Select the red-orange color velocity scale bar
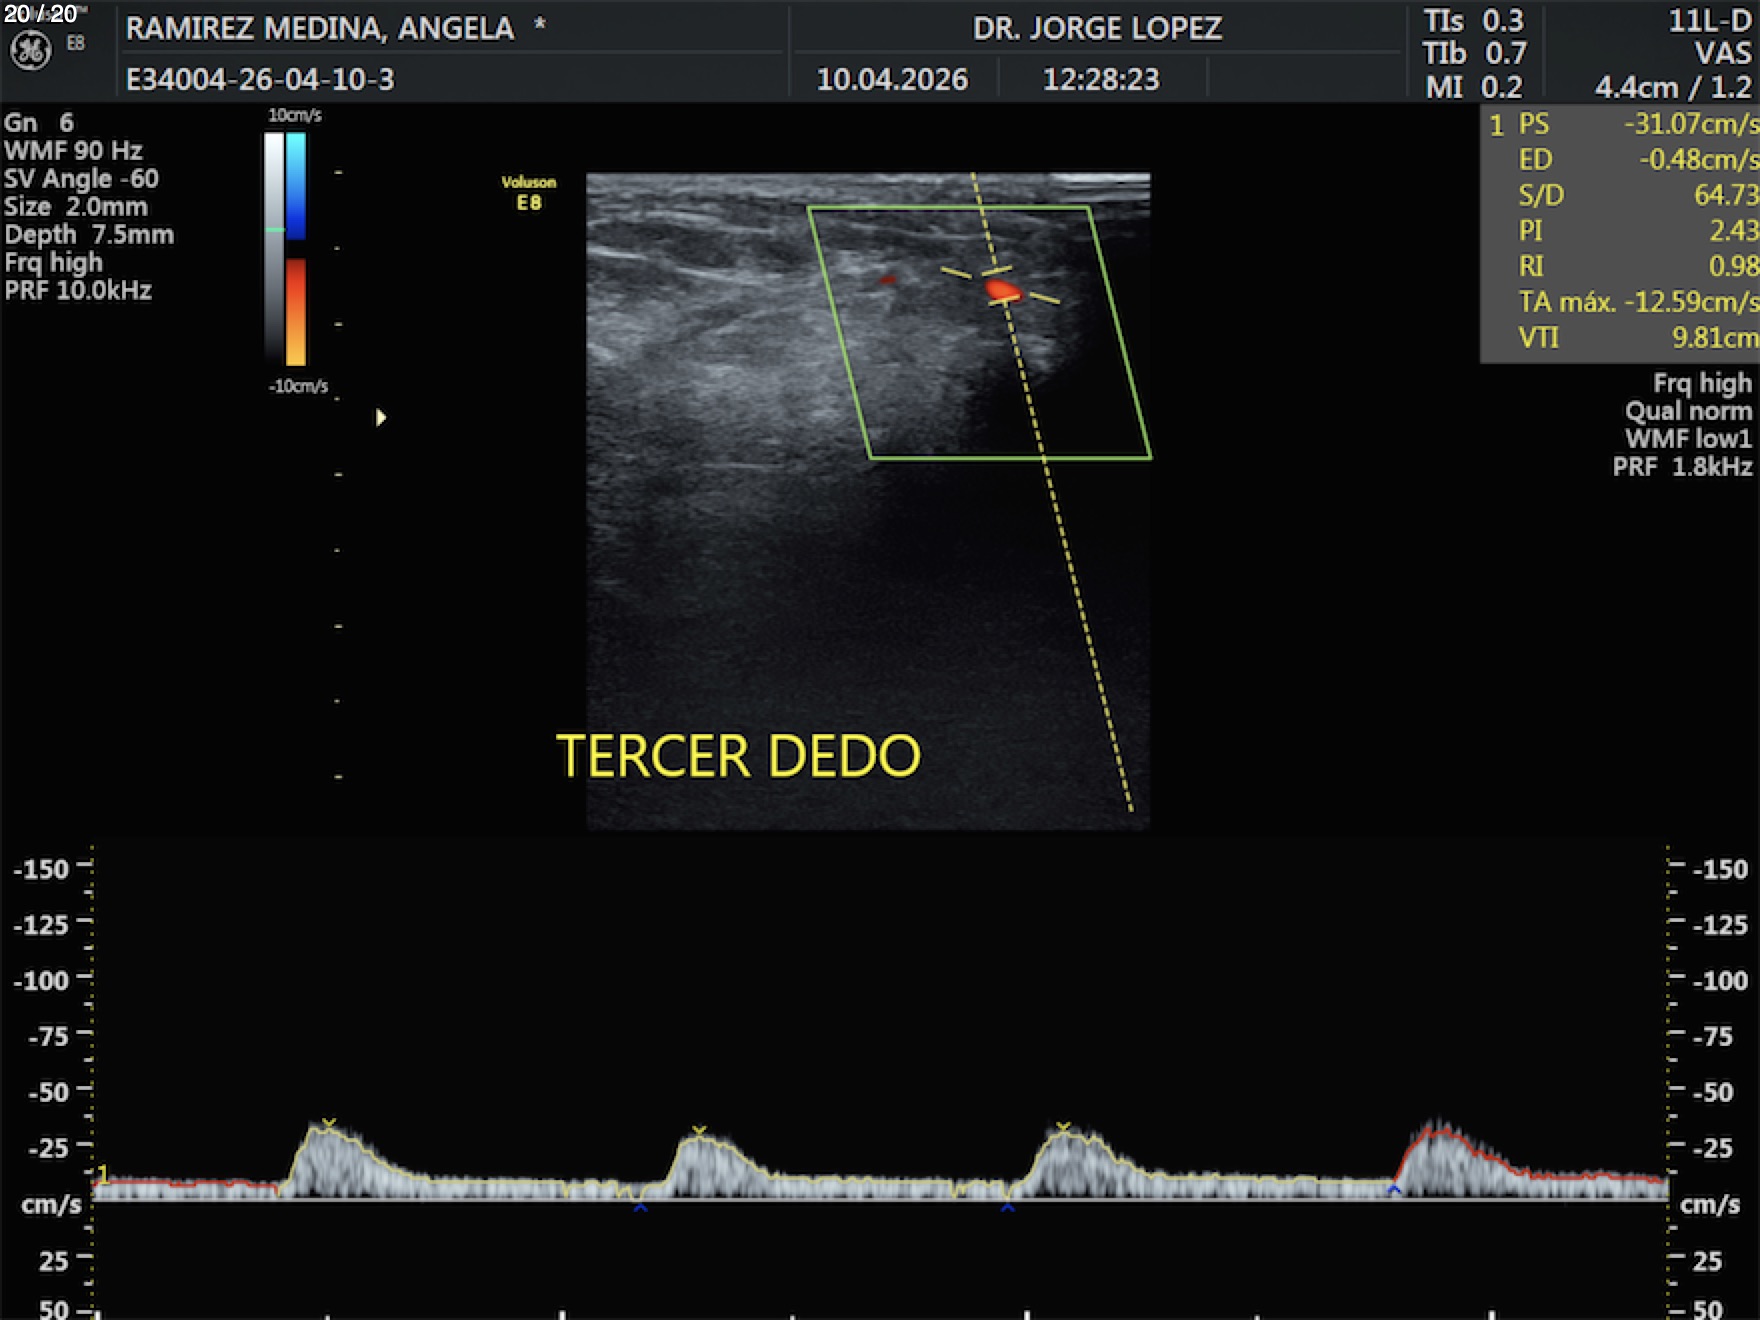Viewport: 1760px width, 1320px height. click(x=296, y=311)
